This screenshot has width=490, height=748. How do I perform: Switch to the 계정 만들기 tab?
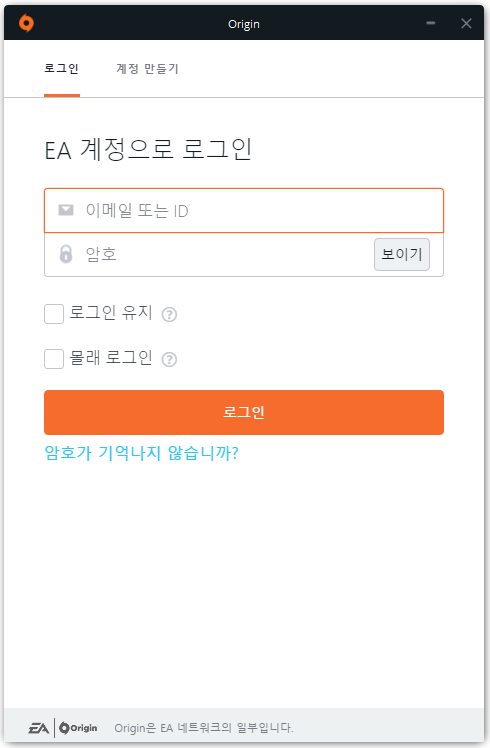point(147,69)
